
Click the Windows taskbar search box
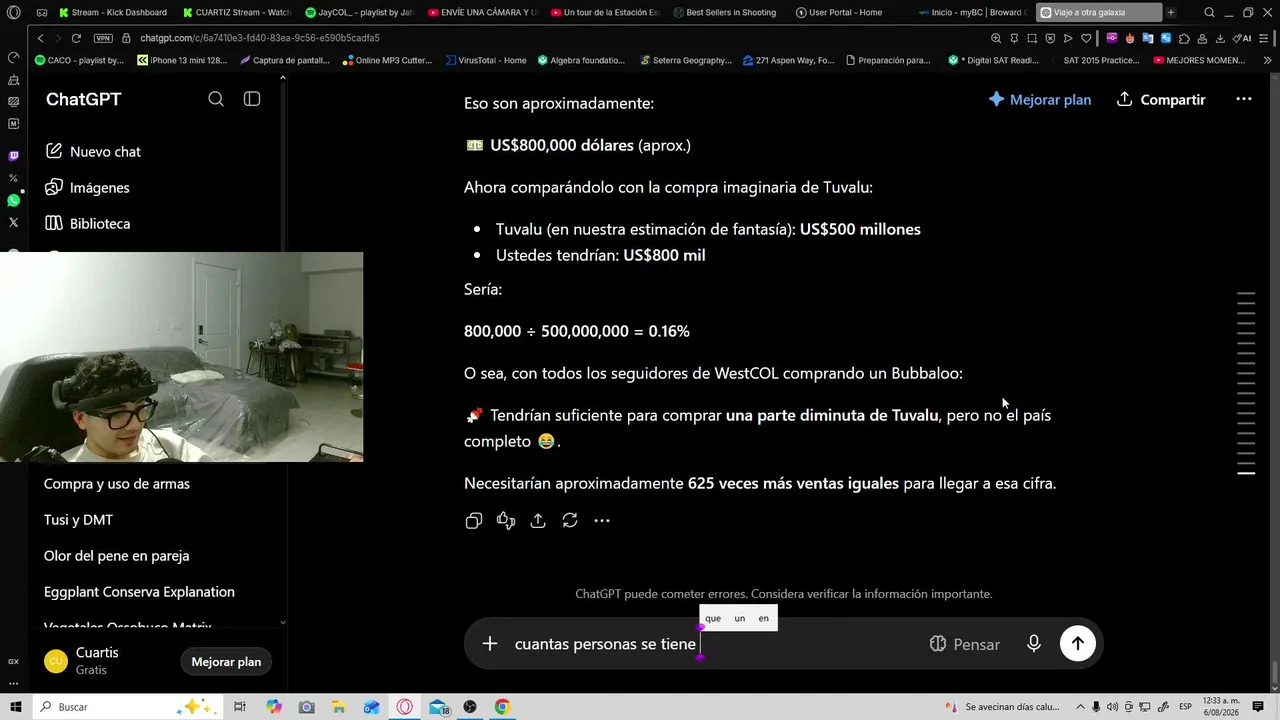pos(128,707)
